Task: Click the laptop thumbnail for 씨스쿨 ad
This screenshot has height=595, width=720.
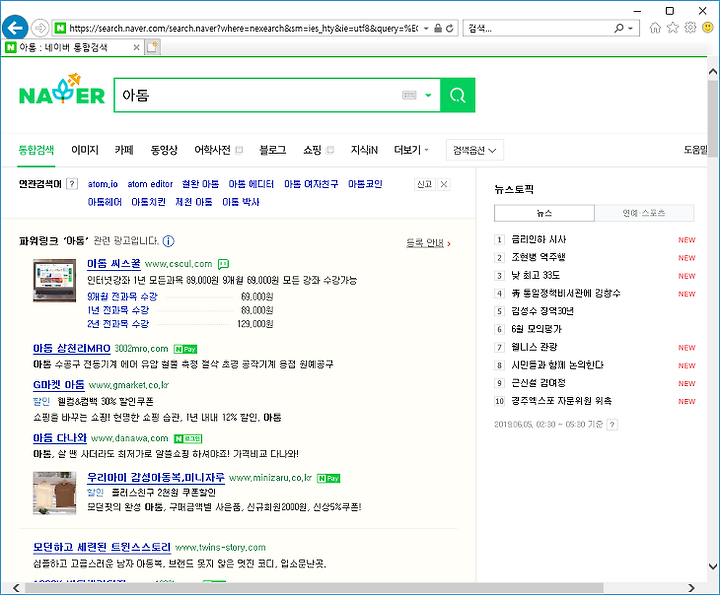Action: 55,281
